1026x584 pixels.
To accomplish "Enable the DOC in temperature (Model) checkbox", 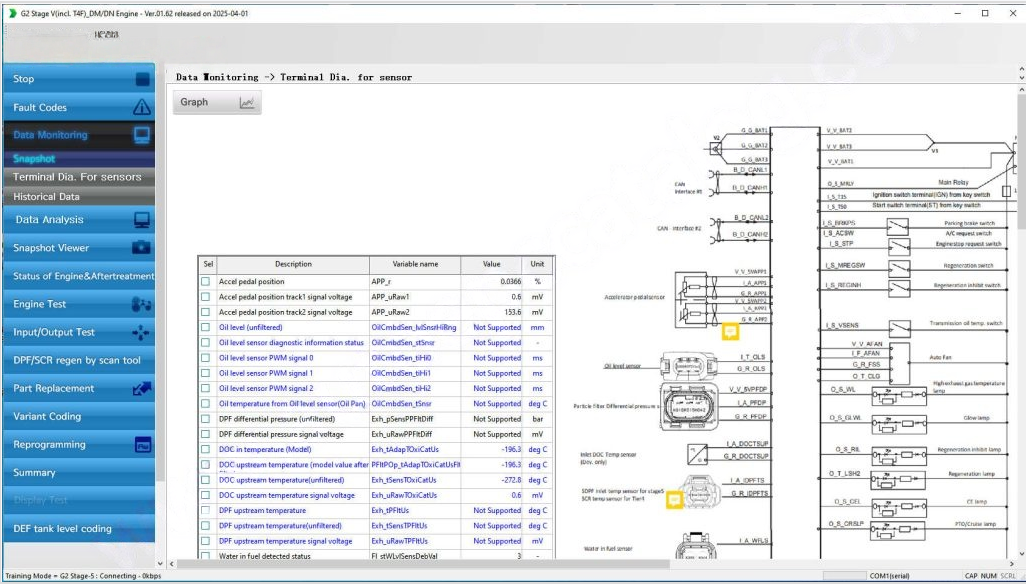I will click(x=206, y=449).
